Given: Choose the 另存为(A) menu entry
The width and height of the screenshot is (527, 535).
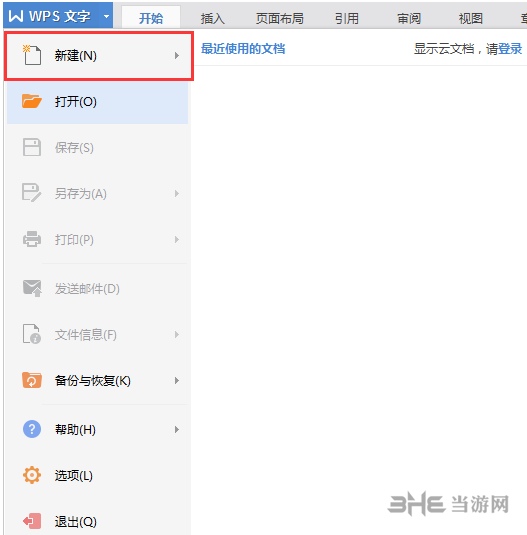Looking at the screenshot, I should coord(98,193).
